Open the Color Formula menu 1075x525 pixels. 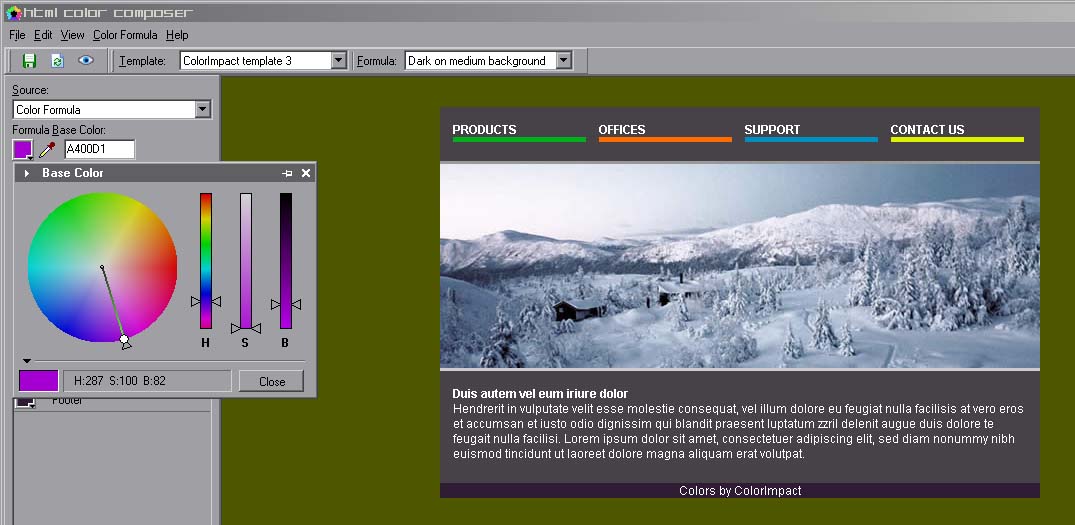point(125,35)
